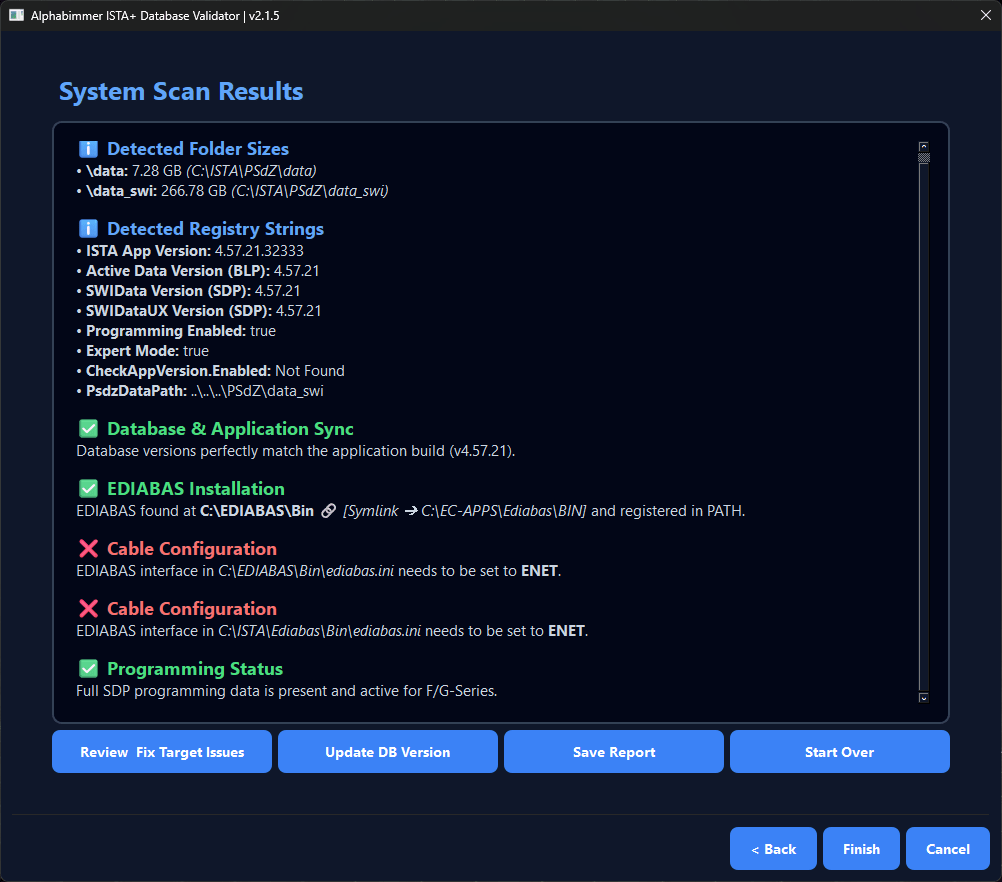Select the Programming Enabled: true line
This screenshot has height=882, width=1002.
(176, 331)
